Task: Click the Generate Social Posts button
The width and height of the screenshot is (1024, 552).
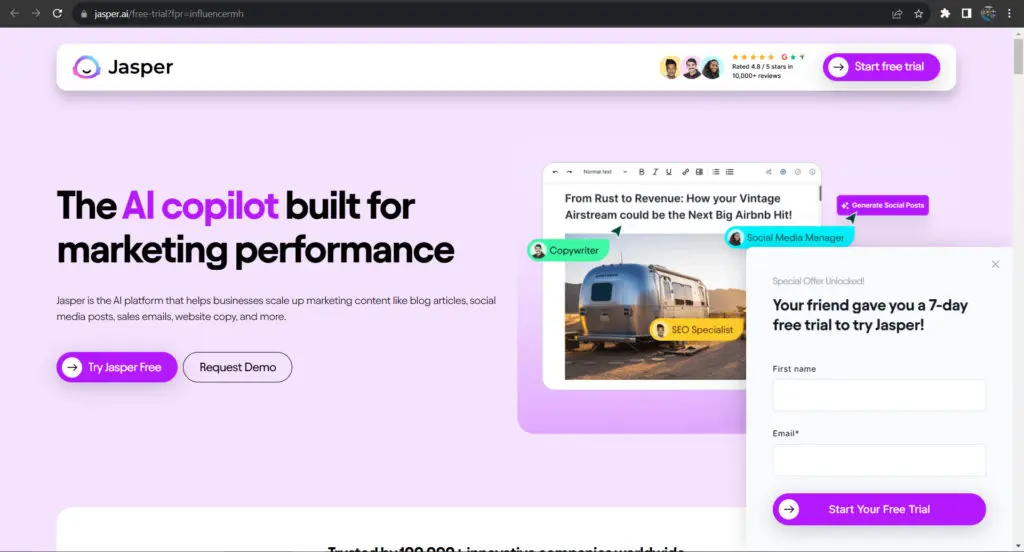Action: tap(882, 205)
